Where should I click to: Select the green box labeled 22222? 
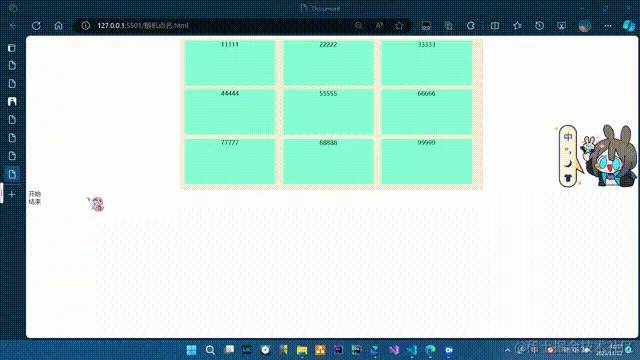point(328,63)
